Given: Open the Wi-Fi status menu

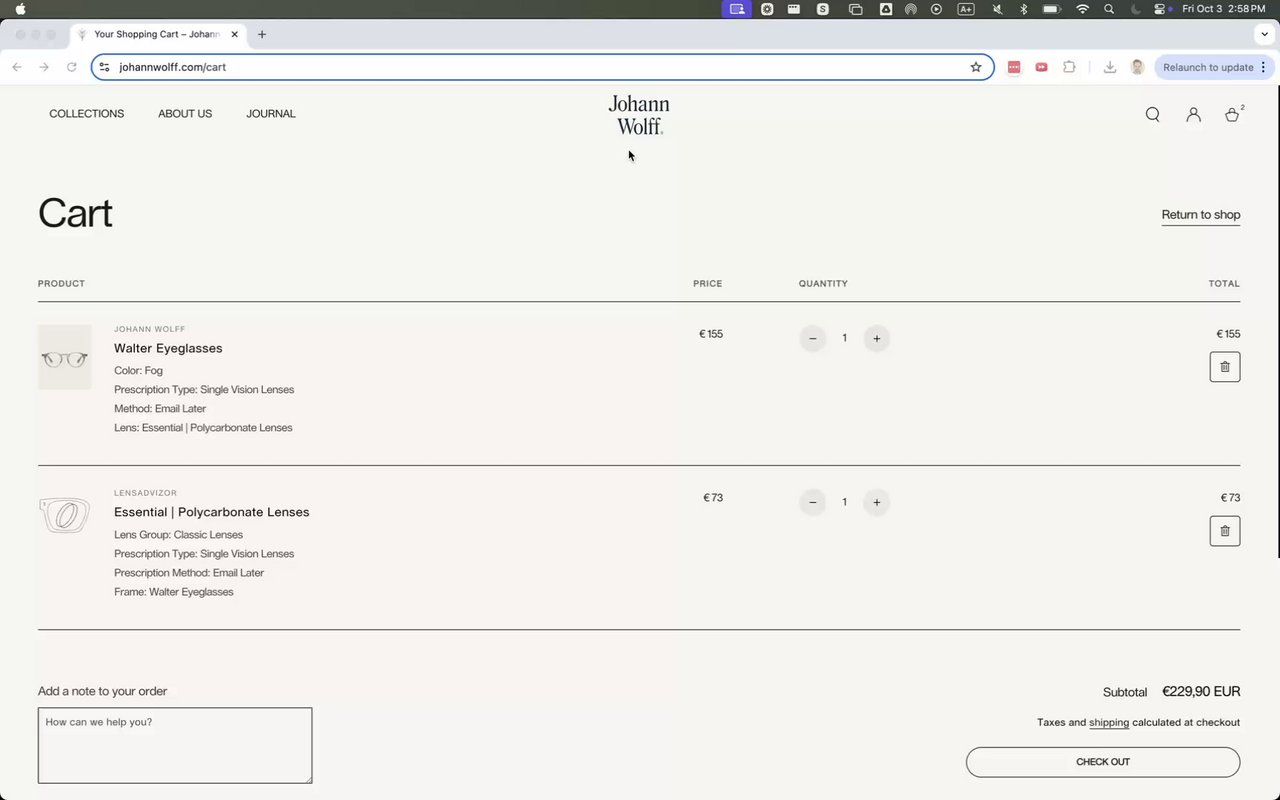Looking at the screenshot, I should point(1082,9).
